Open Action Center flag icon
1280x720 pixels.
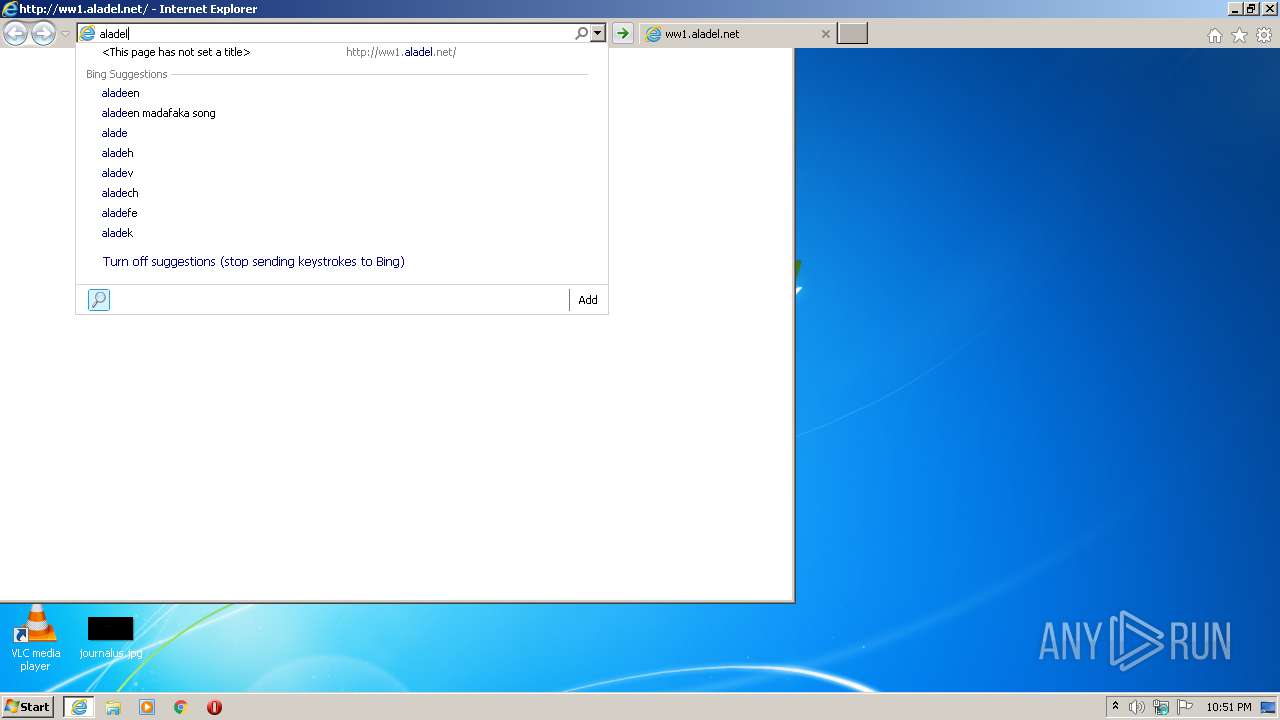[x=1185, y=707]
